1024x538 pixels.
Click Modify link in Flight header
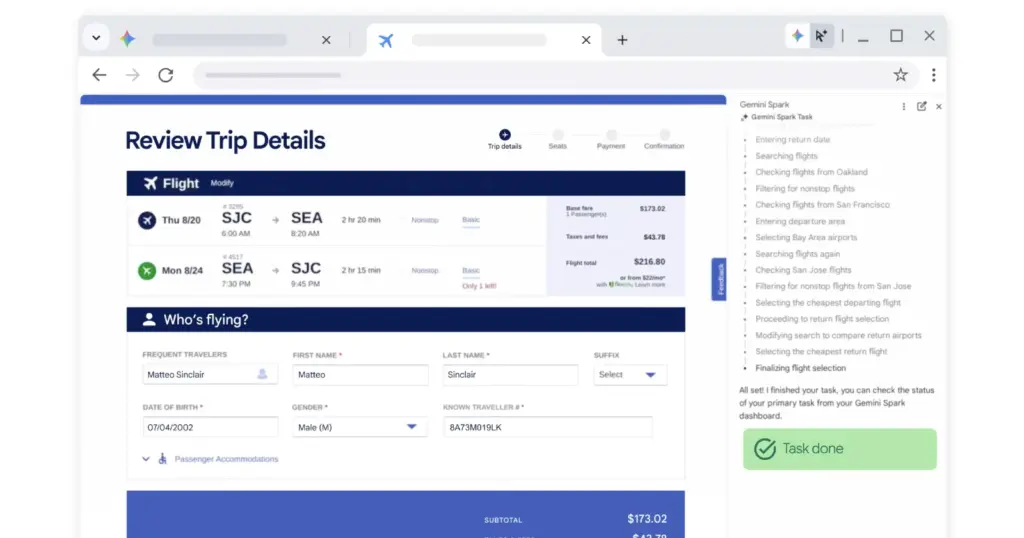pyautogui.click(x=222, y=183)
